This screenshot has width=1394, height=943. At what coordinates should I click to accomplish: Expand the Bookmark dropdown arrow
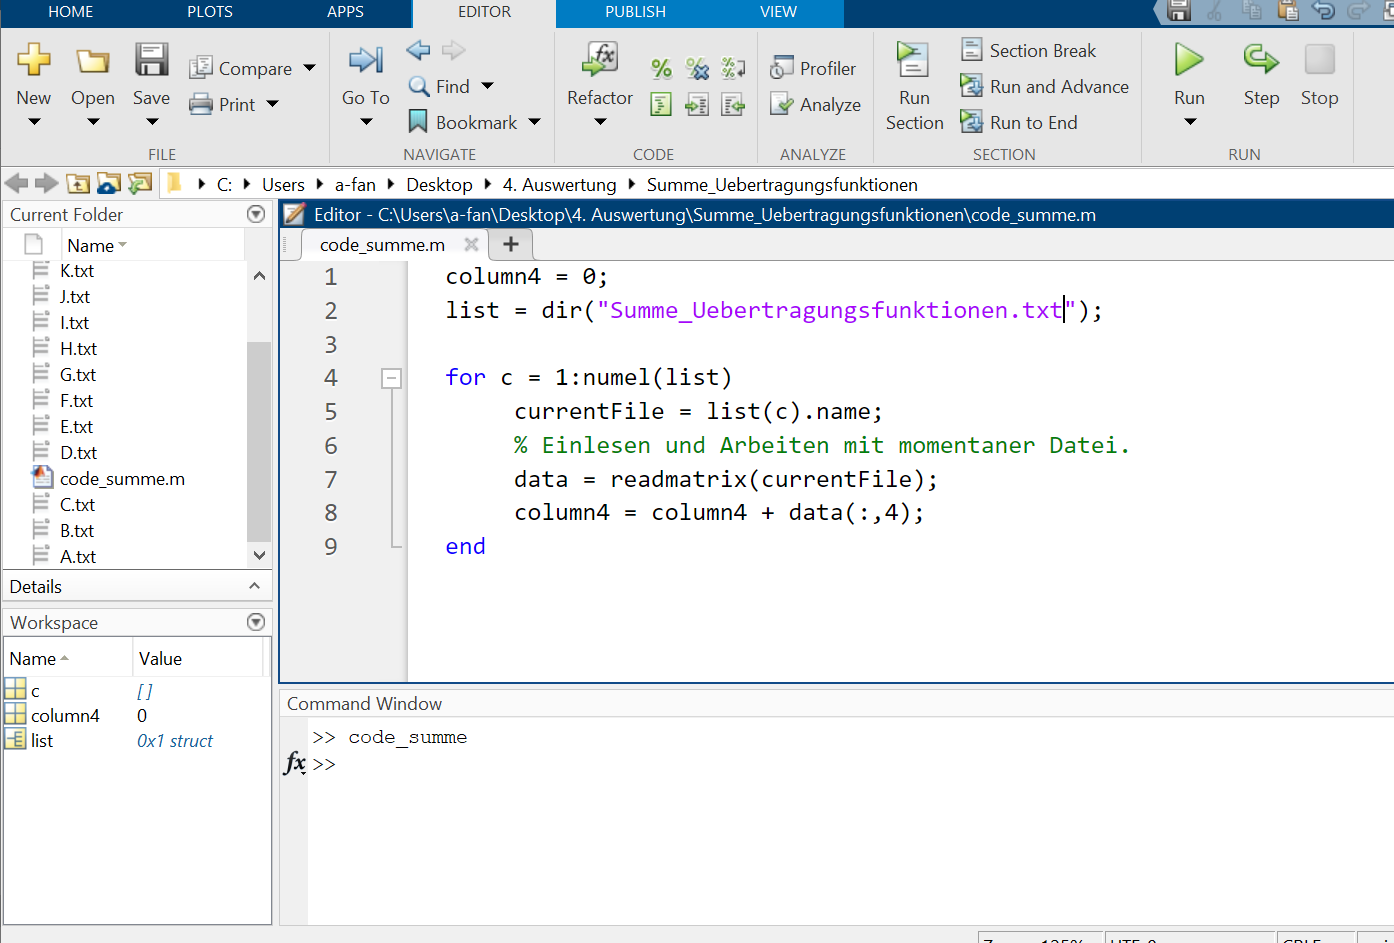(x=535, y=122)
